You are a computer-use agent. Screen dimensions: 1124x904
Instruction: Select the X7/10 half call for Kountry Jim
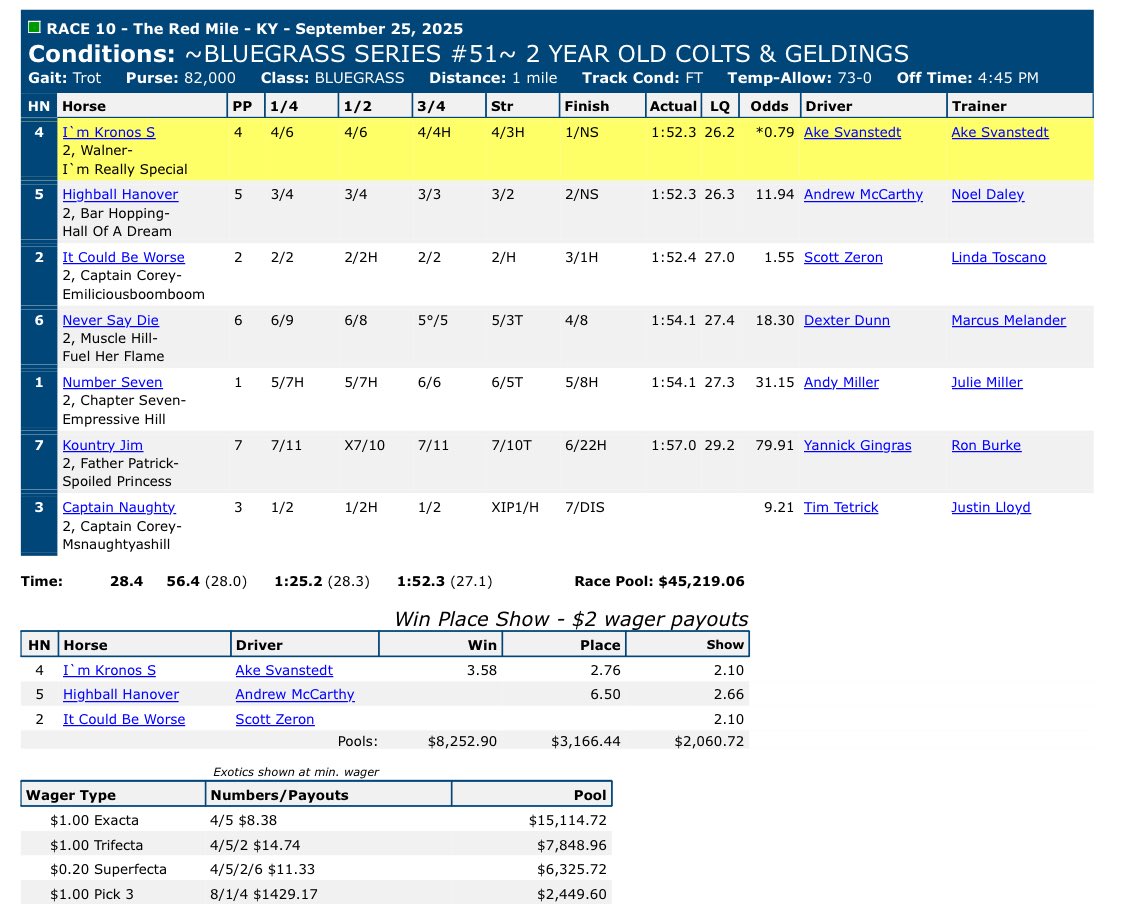point(365,445)
